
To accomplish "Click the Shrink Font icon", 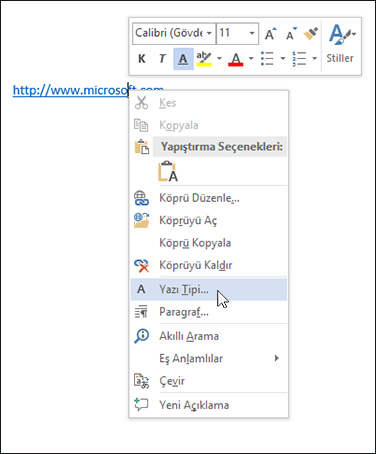I will pos(291,34).
